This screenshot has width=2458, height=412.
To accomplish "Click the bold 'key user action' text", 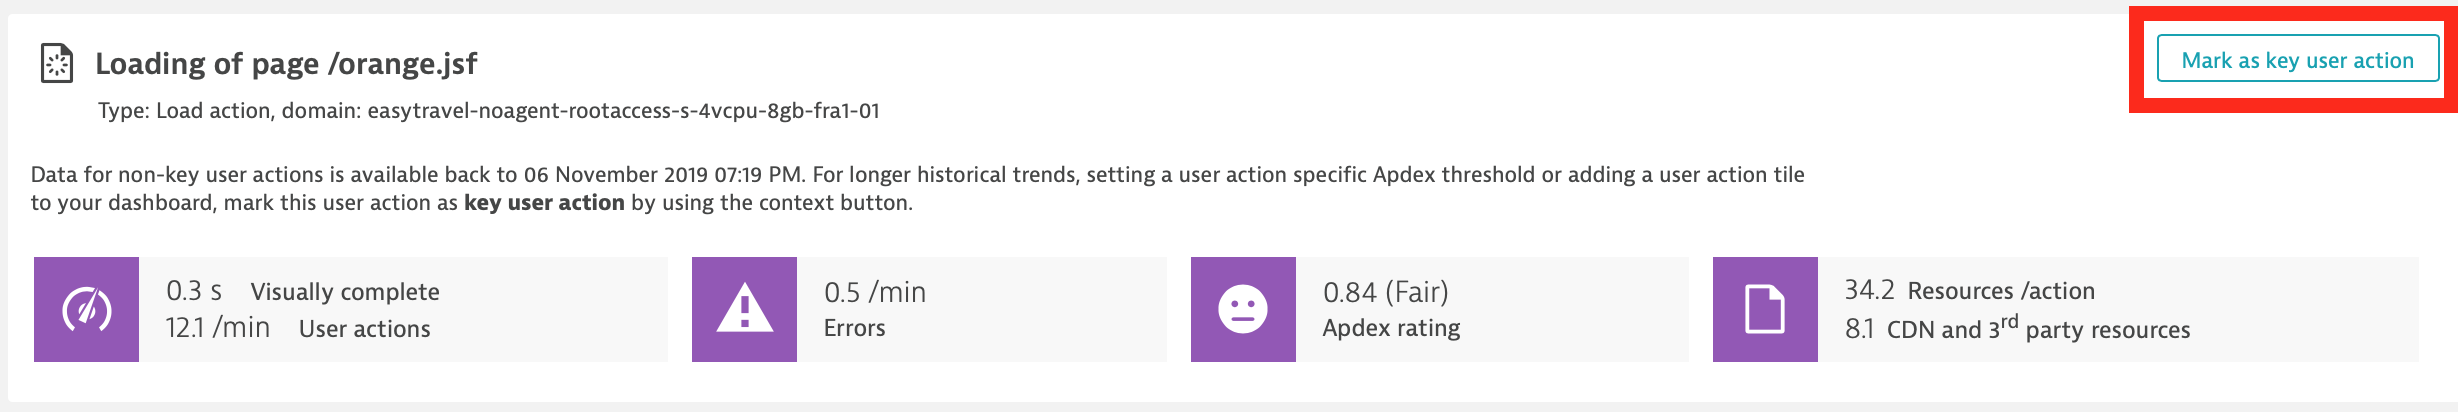I will pyautogui.click(x=544, y=203).
